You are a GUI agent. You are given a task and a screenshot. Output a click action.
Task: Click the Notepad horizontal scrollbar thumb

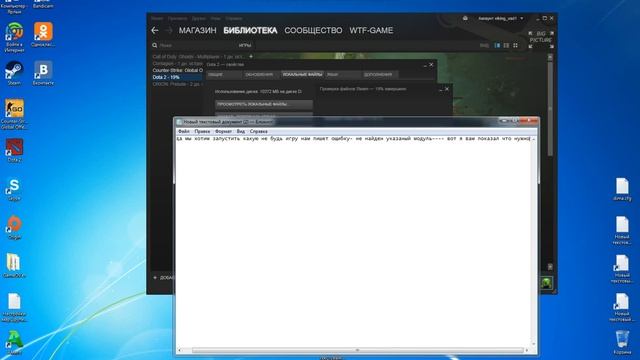pyautogui.click(x=358, y=350)
